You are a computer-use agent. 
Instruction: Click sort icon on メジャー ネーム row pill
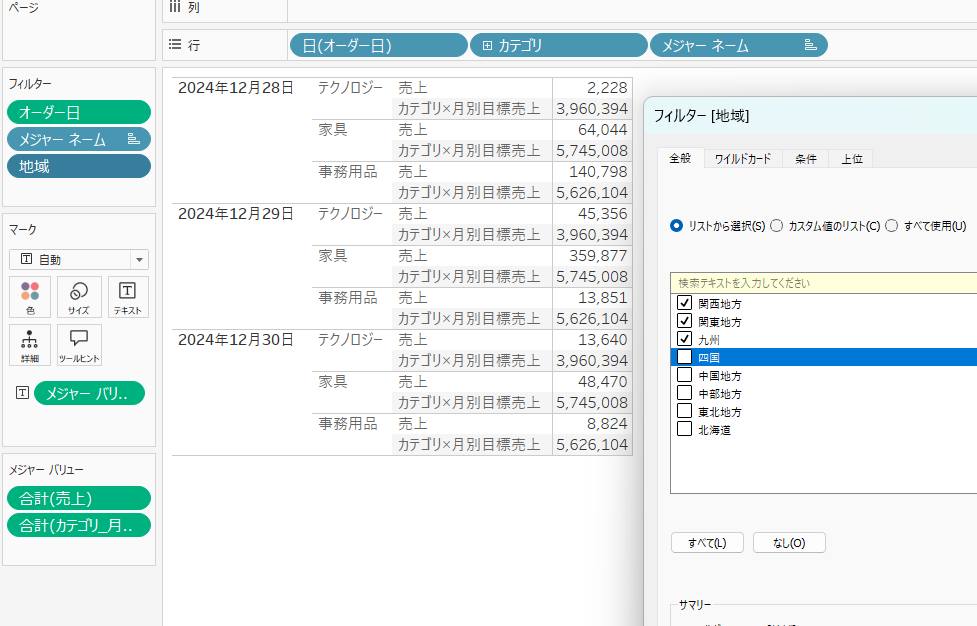click(810, 46)
